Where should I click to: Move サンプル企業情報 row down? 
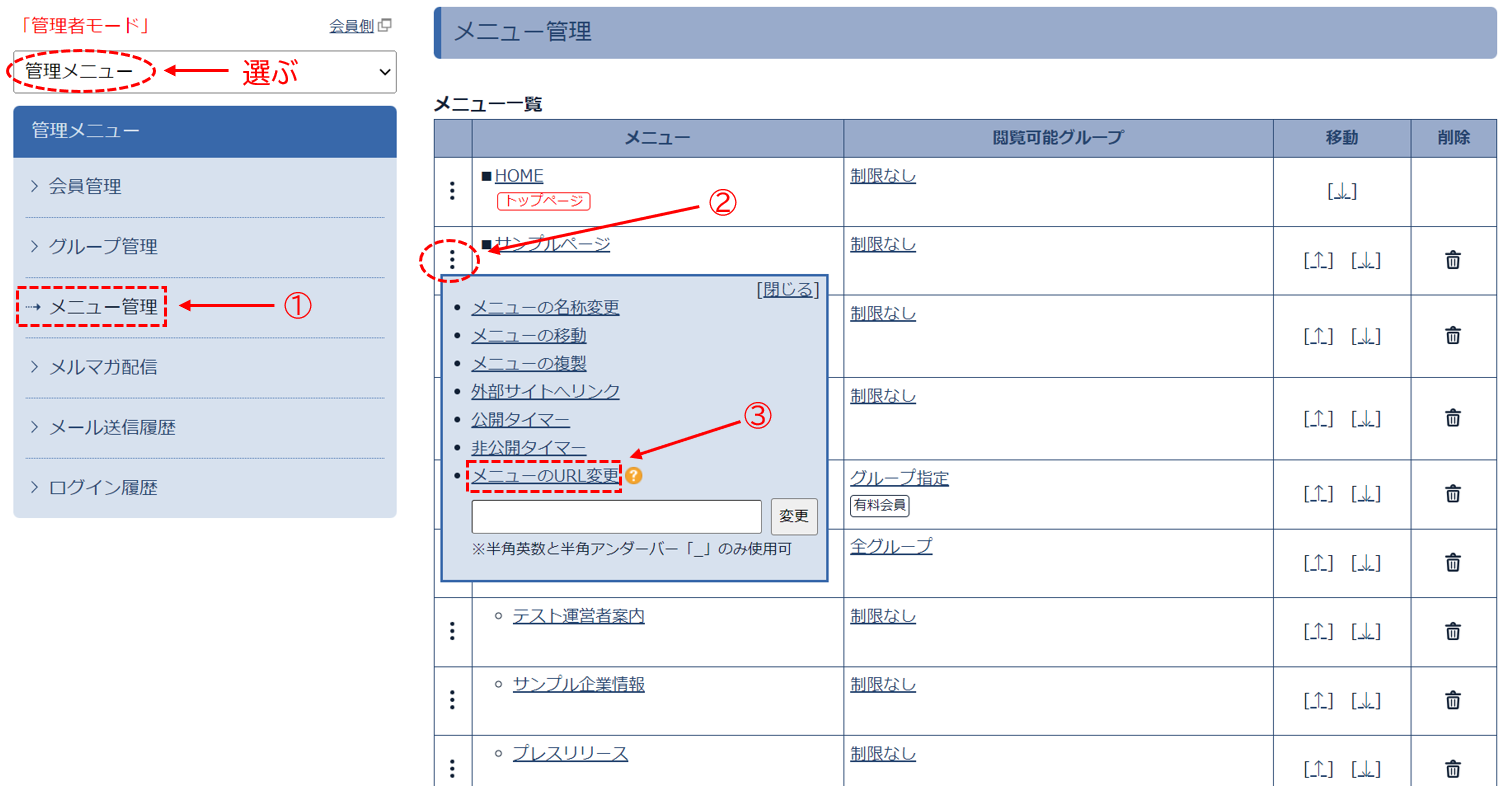point(1365,700)
